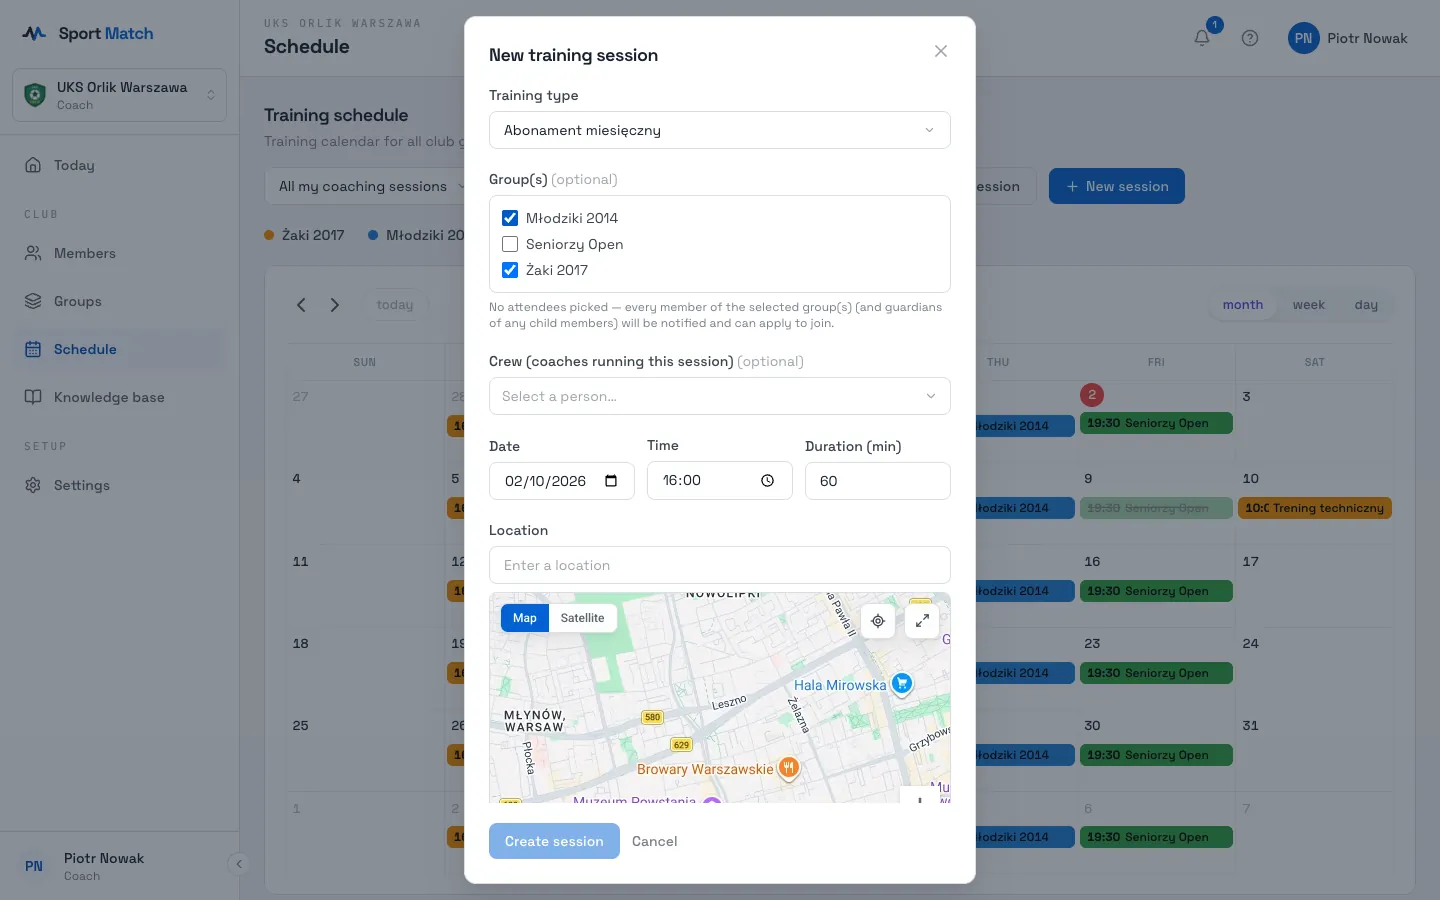Go to Today page
Image resolution: width=1440 pixels, height=900 pixels.
[119, 165]
